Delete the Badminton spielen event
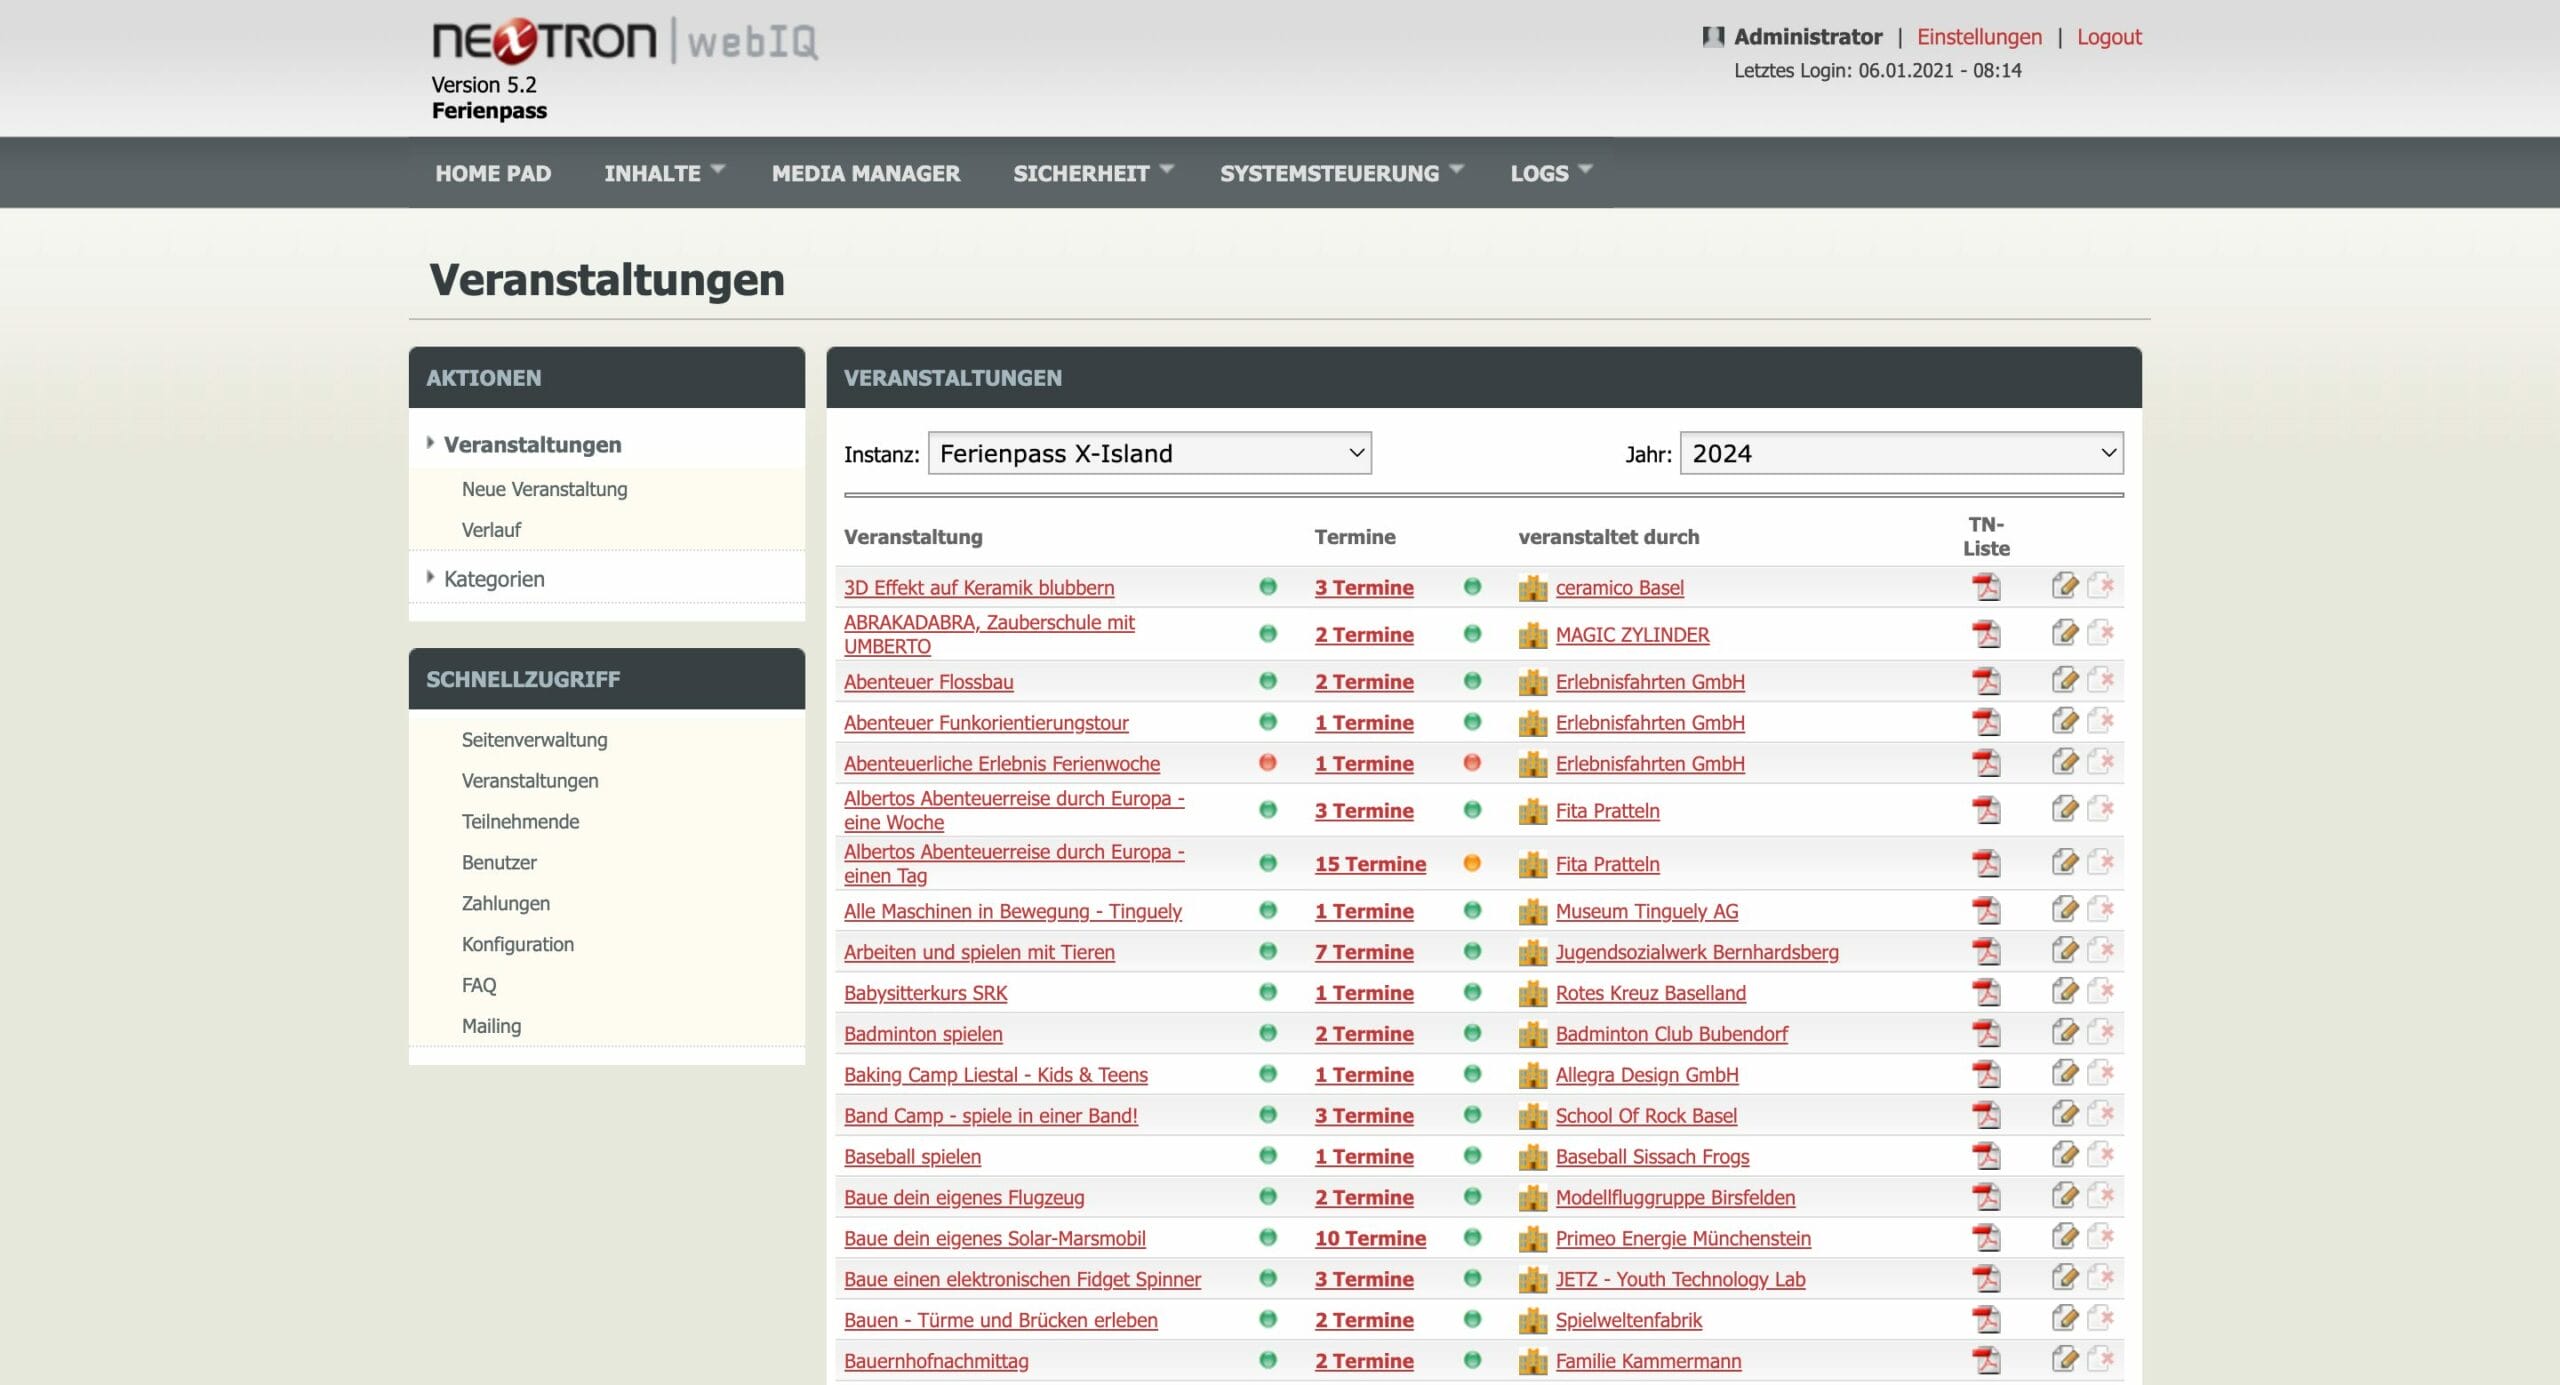 click(x=2100, y=1033)
